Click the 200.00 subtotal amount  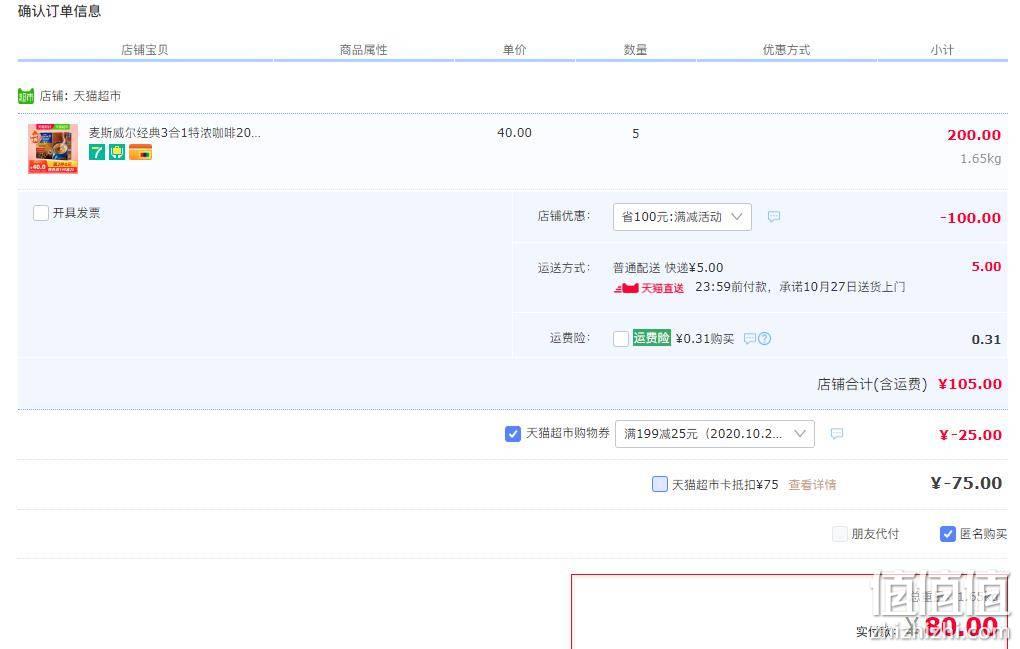(974, 135)
